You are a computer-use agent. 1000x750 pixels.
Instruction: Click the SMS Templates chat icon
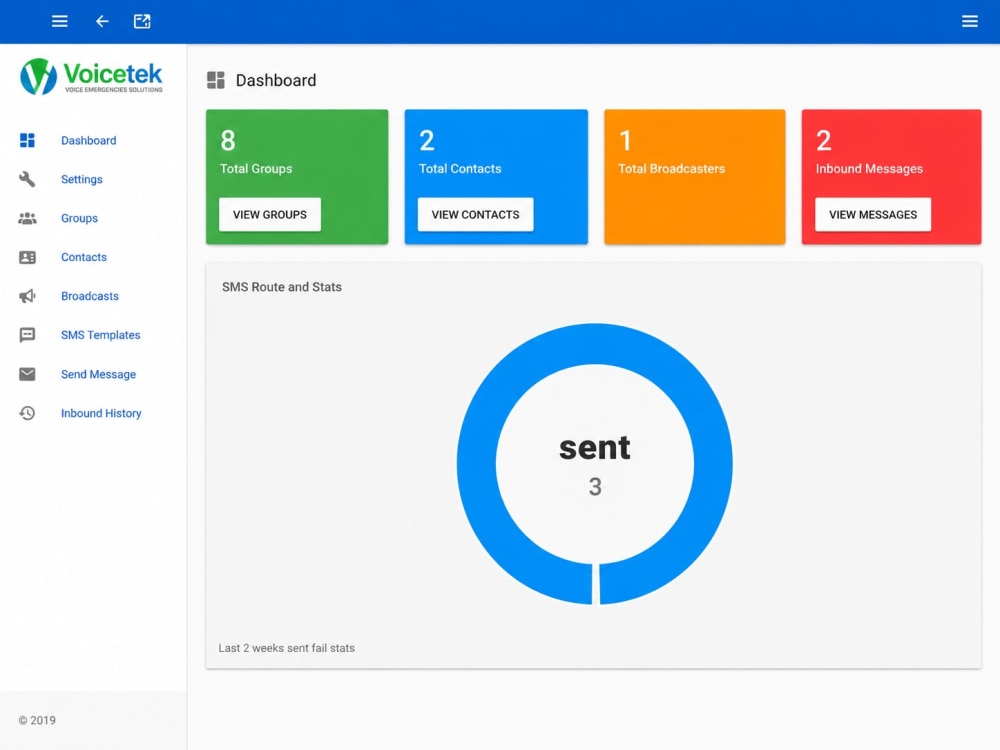coord(27,335)
